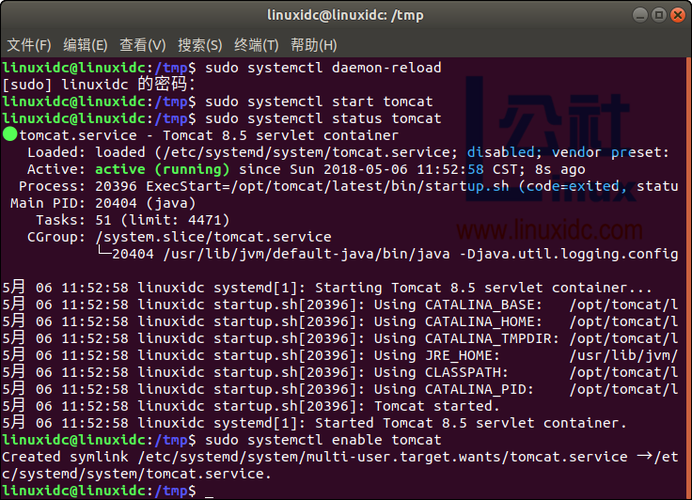Click the final empty prompt with cursor

pos(108,491)
